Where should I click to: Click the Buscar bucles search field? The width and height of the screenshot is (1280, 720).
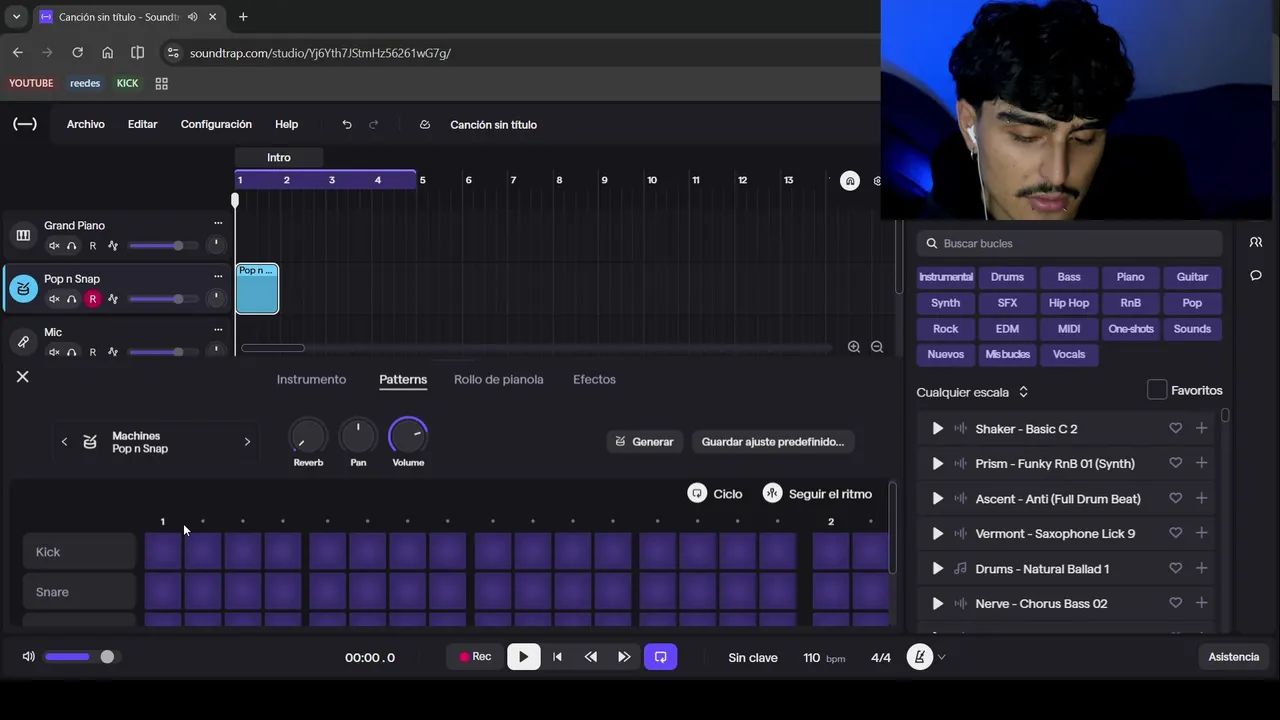pyautogui.click(x=1069, y=243)
